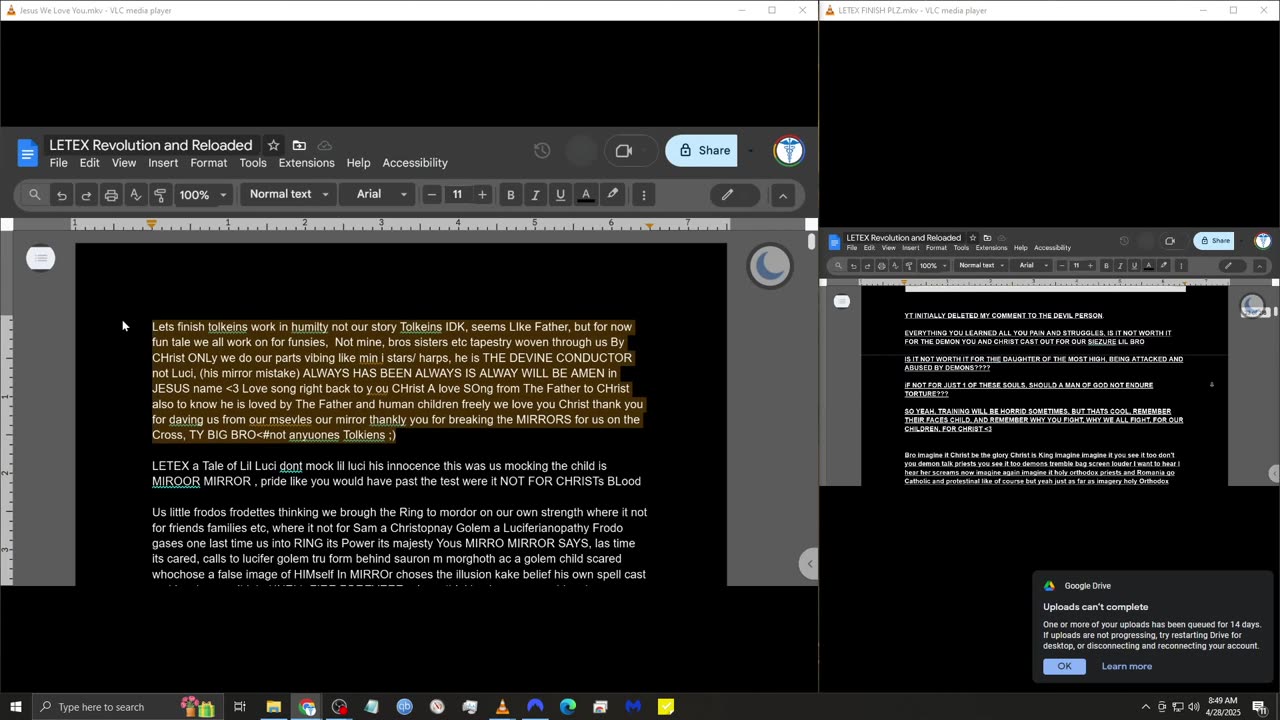Toggle italic formatting in left Docs toolbar
This screenshot has height=720, width=1280.
[536, 195]
